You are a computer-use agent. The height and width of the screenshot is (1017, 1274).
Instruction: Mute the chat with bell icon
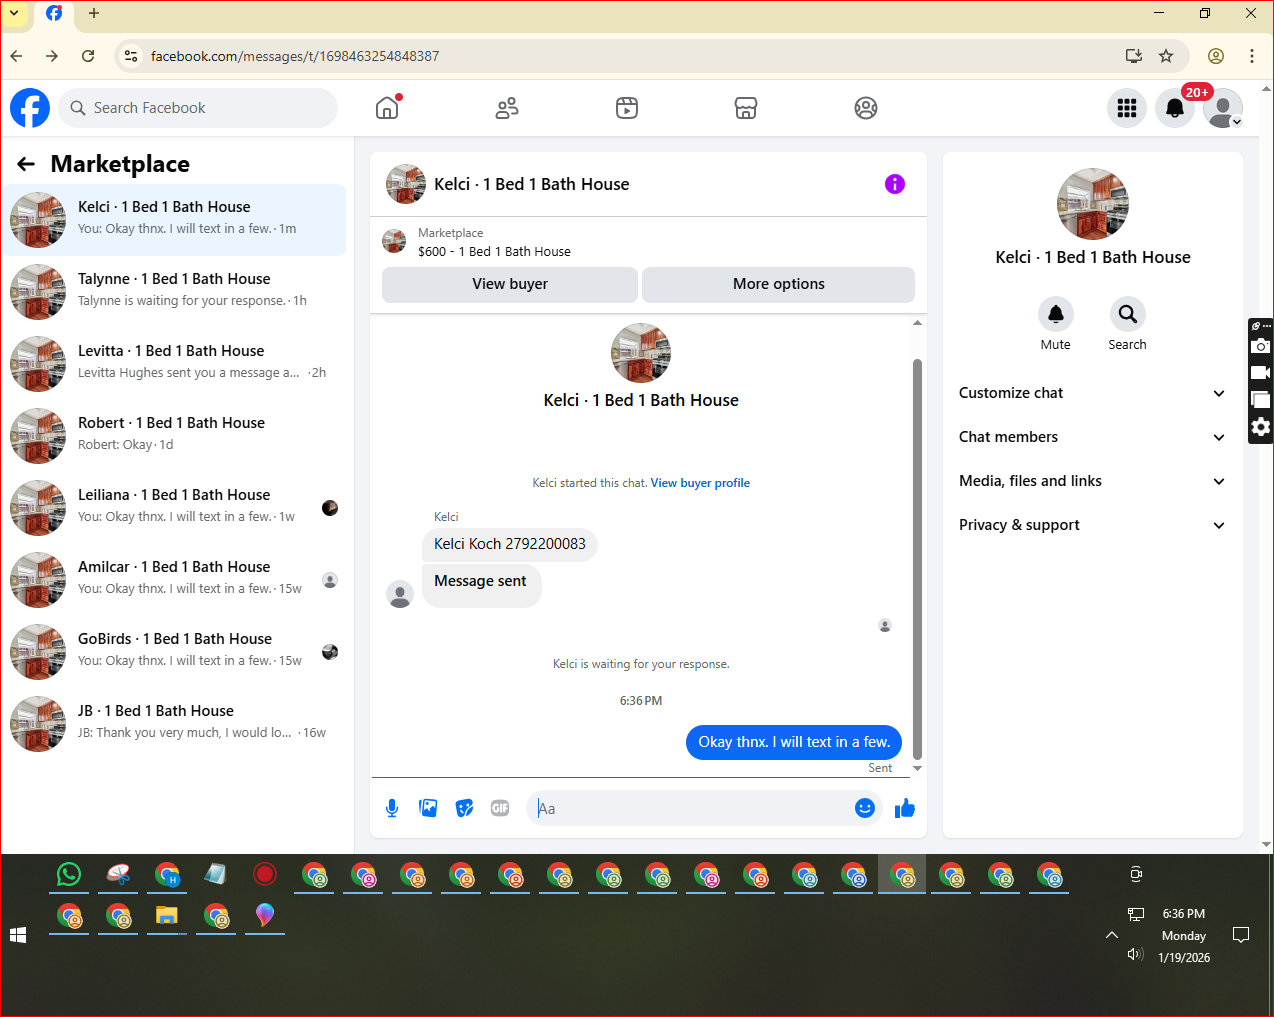pos(1056,314)
